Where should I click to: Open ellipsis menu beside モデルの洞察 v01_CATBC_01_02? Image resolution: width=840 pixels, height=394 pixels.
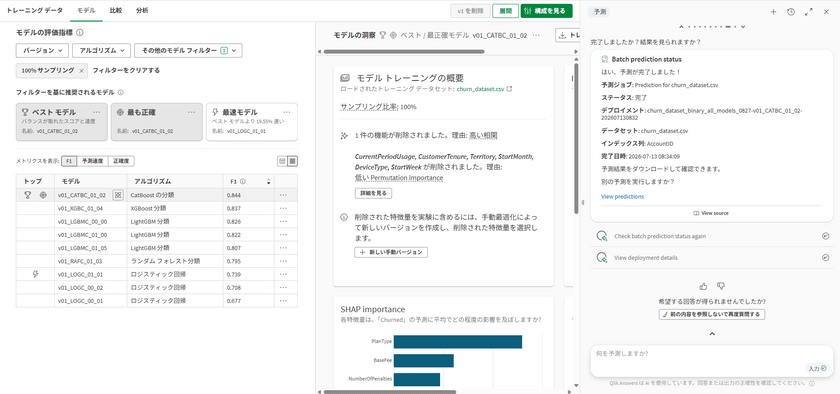pyautogui.click(x=536, y=35)
